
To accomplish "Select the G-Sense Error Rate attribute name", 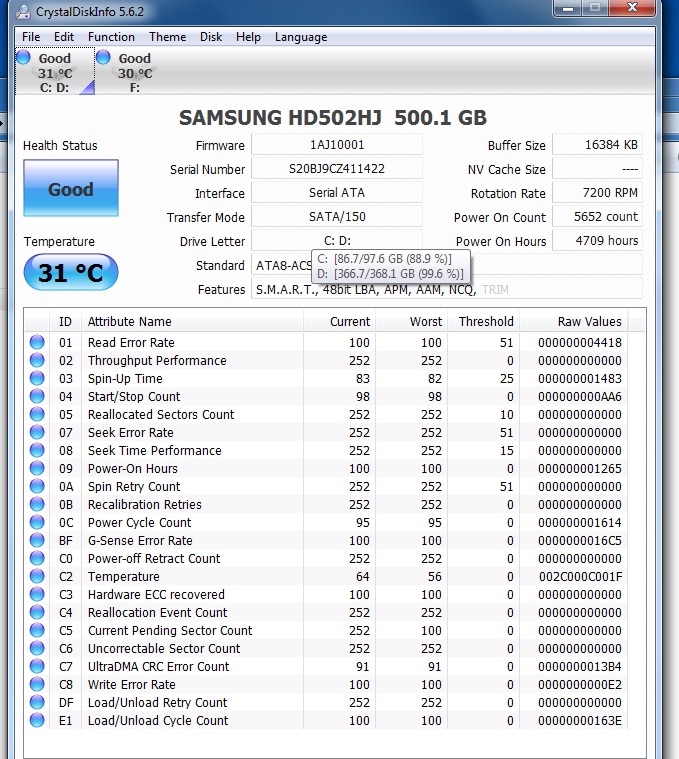I will pyautogui.click(x=140, y=541).
